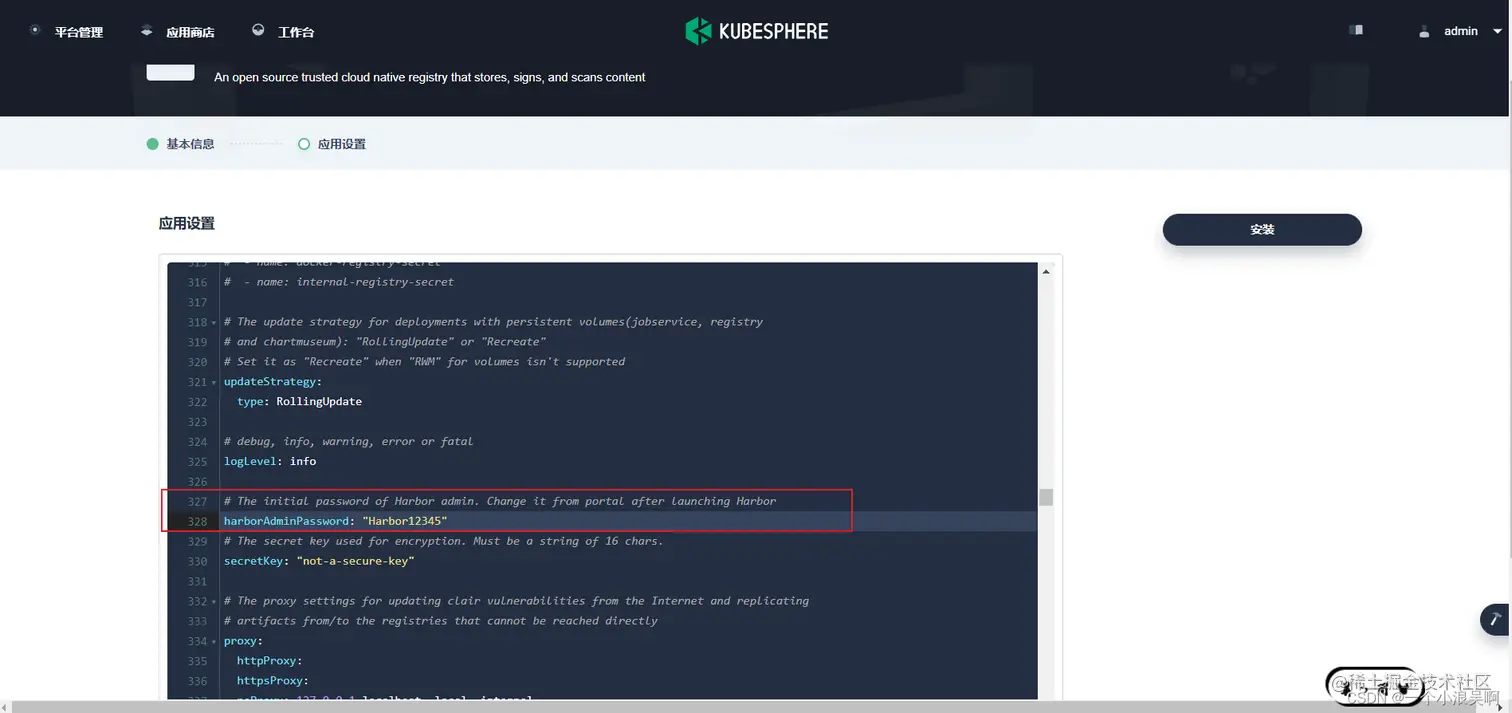Click the workbench icon beside 工作台
The height and width of the screenshot is (713, 1512).
(x=258, y=31)
